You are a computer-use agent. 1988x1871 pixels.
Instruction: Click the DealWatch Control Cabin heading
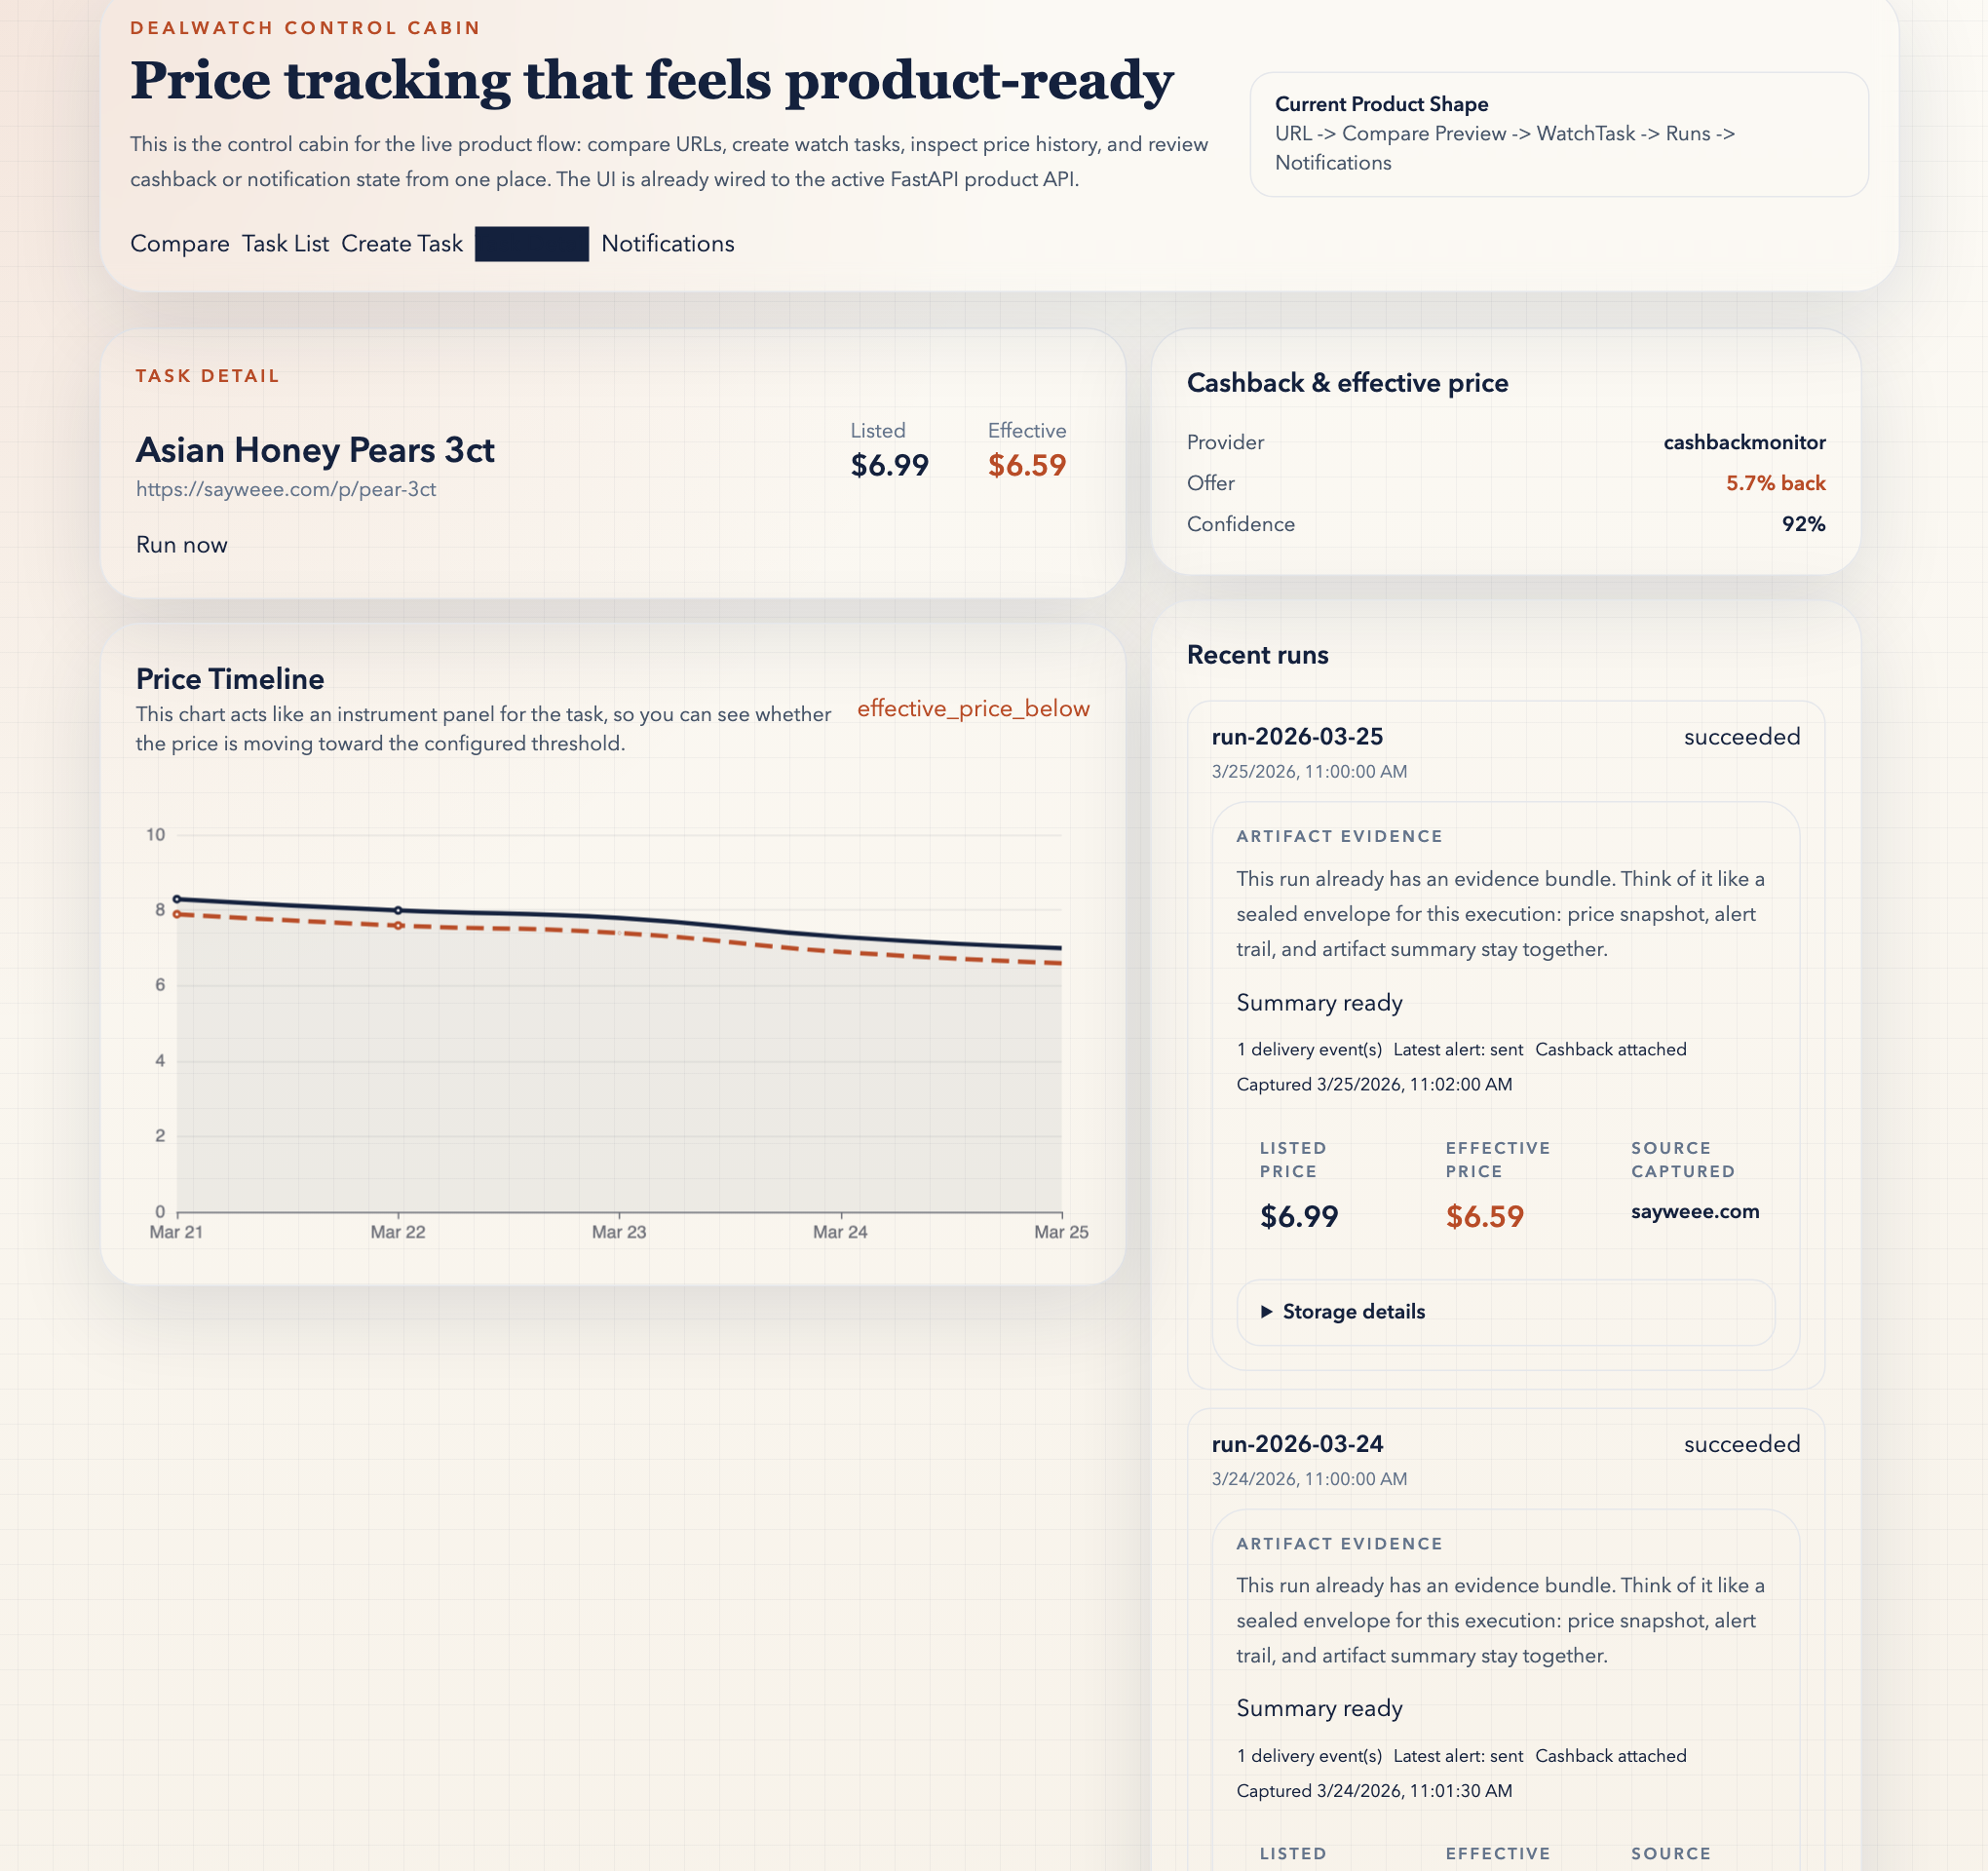[304, 27]
